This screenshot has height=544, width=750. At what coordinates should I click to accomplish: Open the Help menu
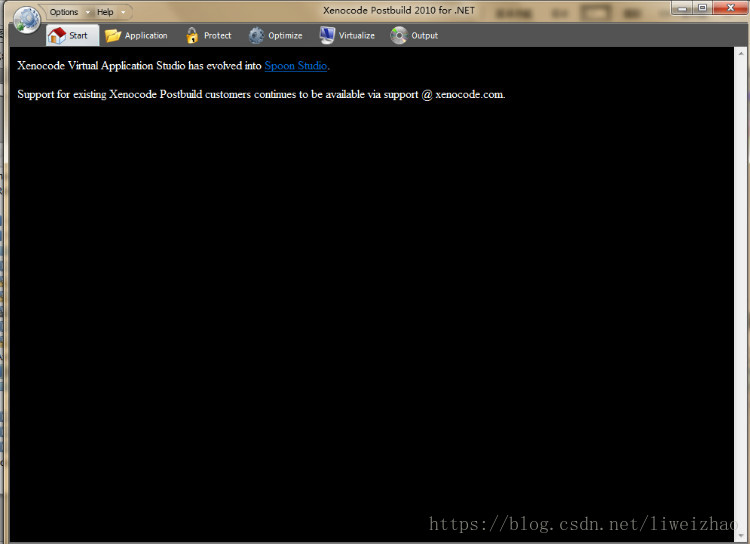pos(105,12)
